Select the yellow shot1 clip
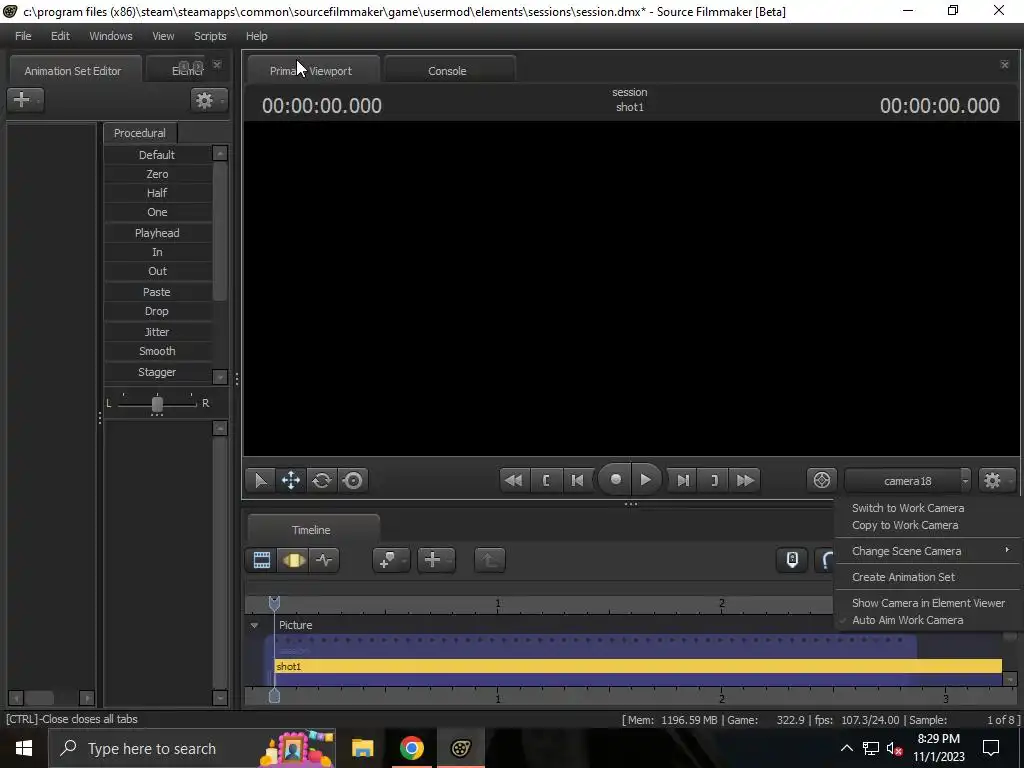The image size is (1024, 768). point(638,666)
